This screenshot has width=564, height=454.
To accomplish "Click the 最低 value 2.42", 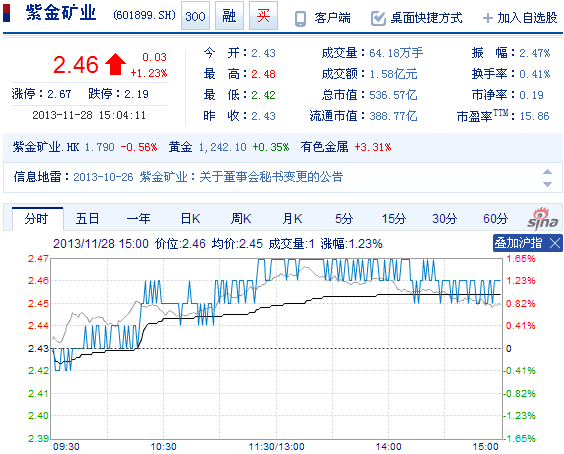I will click(x=263, y=95).
